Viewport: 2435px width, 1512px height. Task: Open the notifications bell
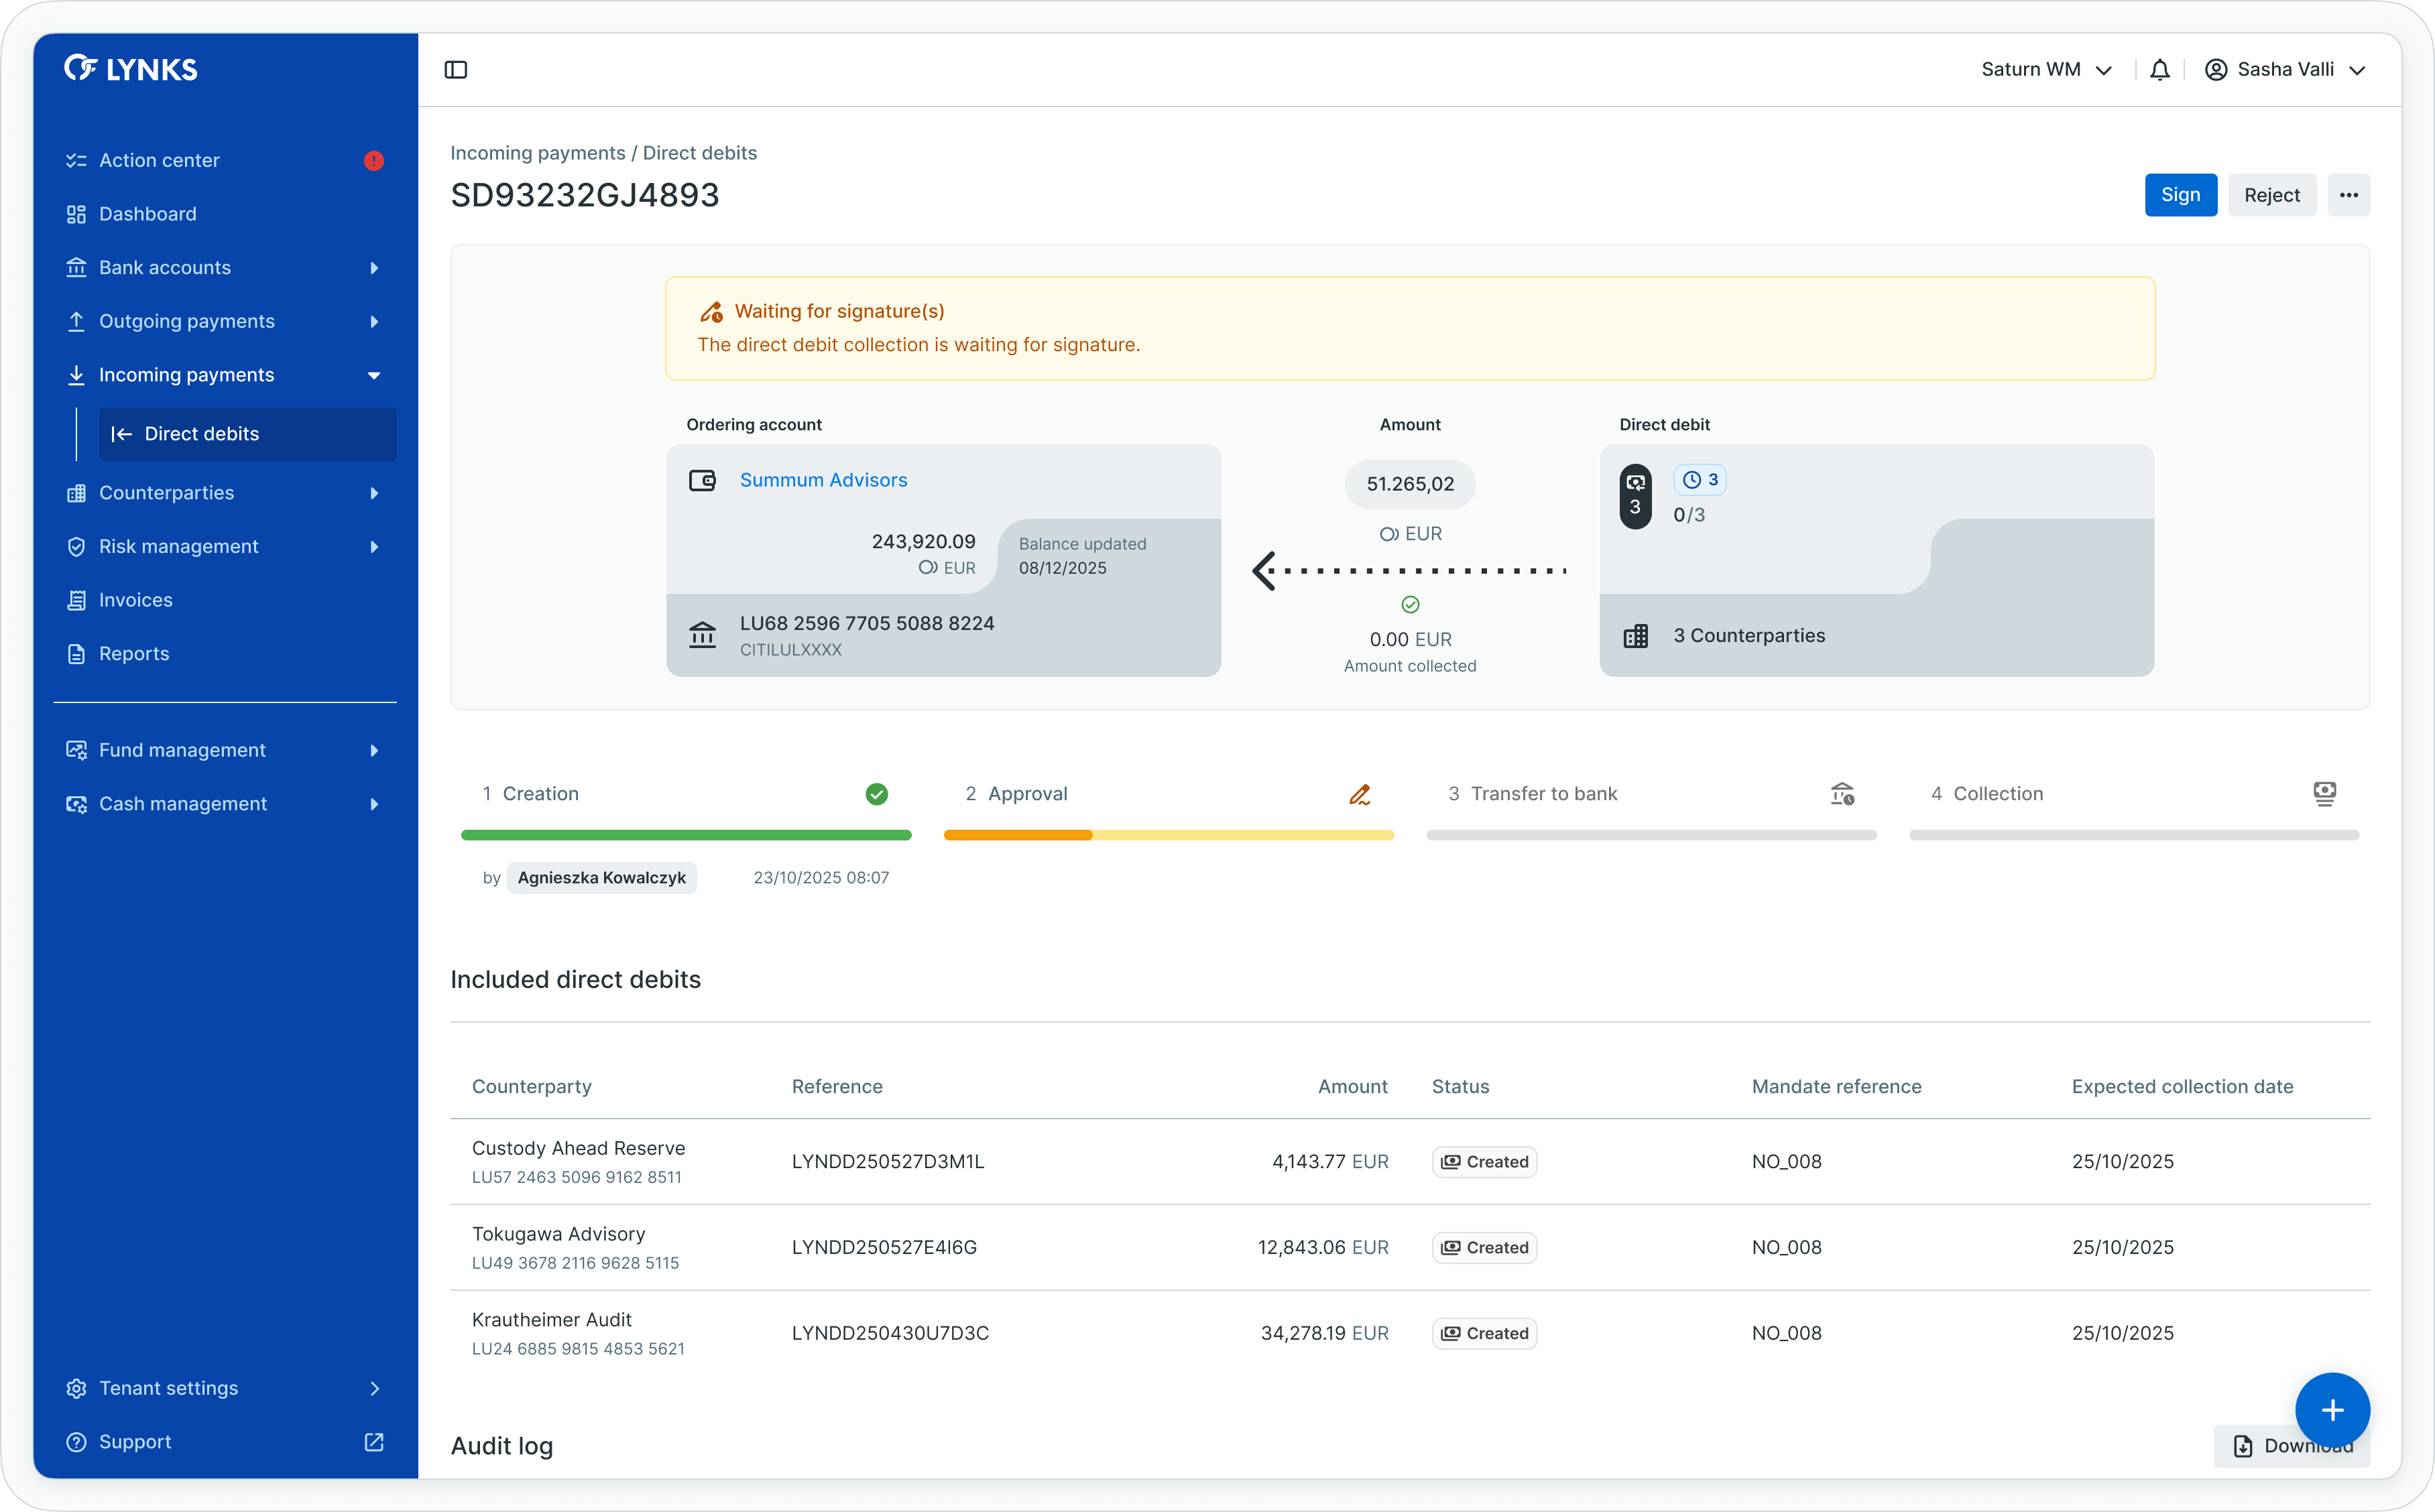(x=2160, y=70)
